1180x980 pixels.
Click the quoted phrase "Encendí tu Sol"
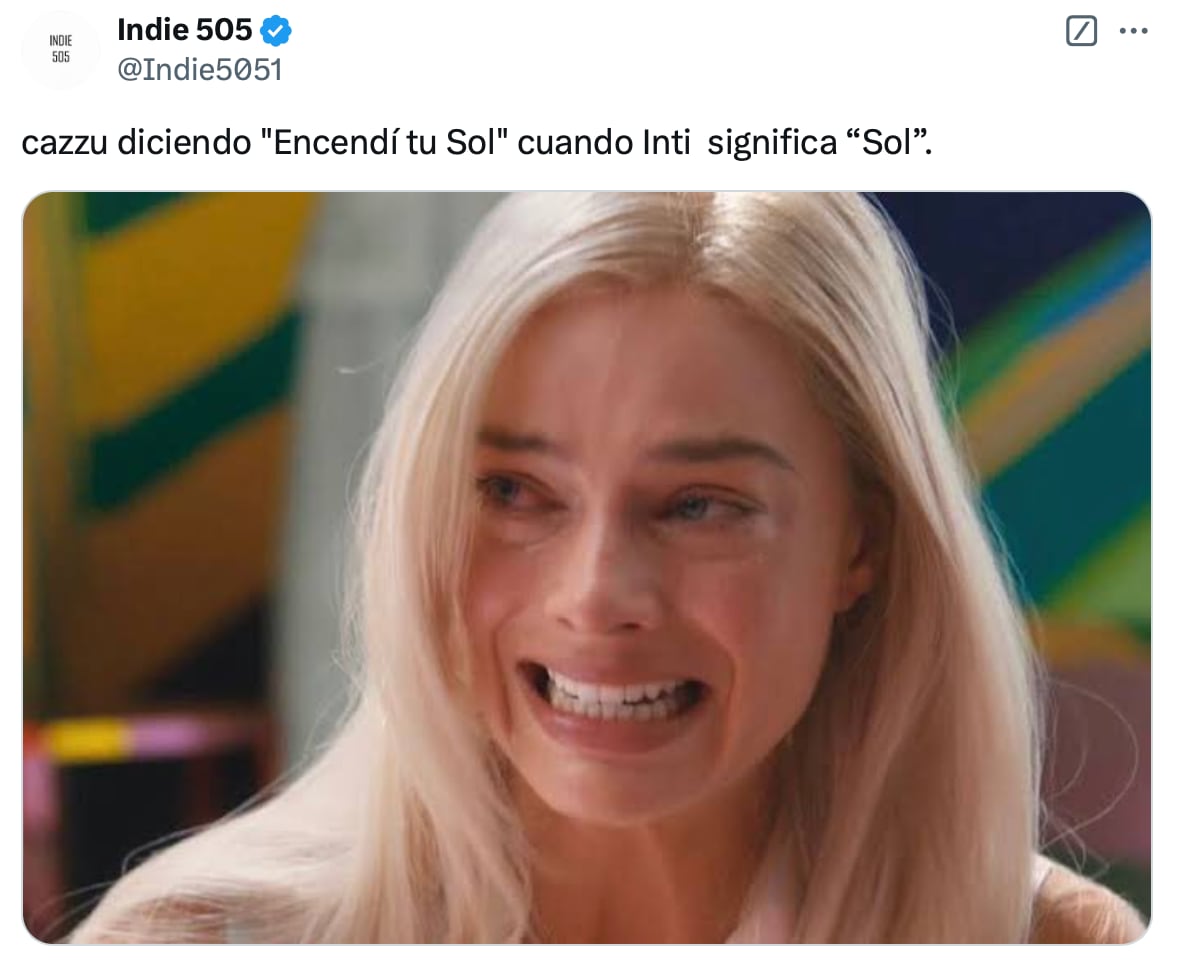click(x=384, y=142)
